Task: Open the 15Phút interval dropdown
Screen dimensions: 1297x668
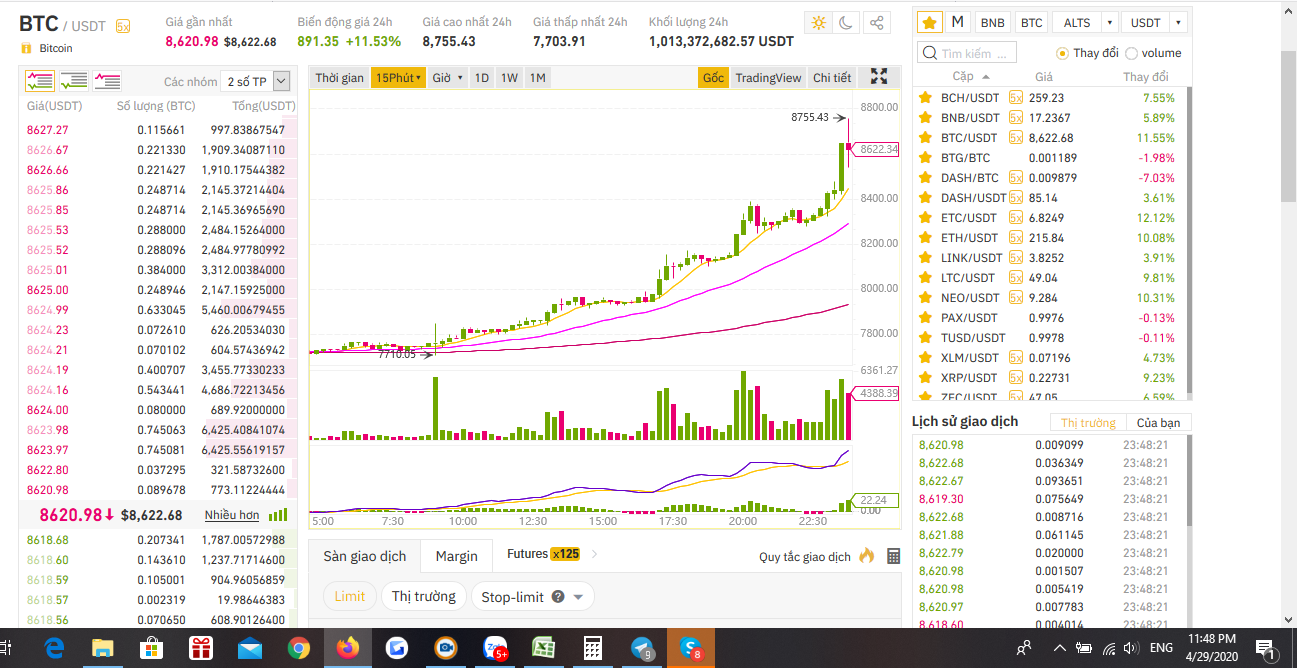Action: (x=398, y=77)
